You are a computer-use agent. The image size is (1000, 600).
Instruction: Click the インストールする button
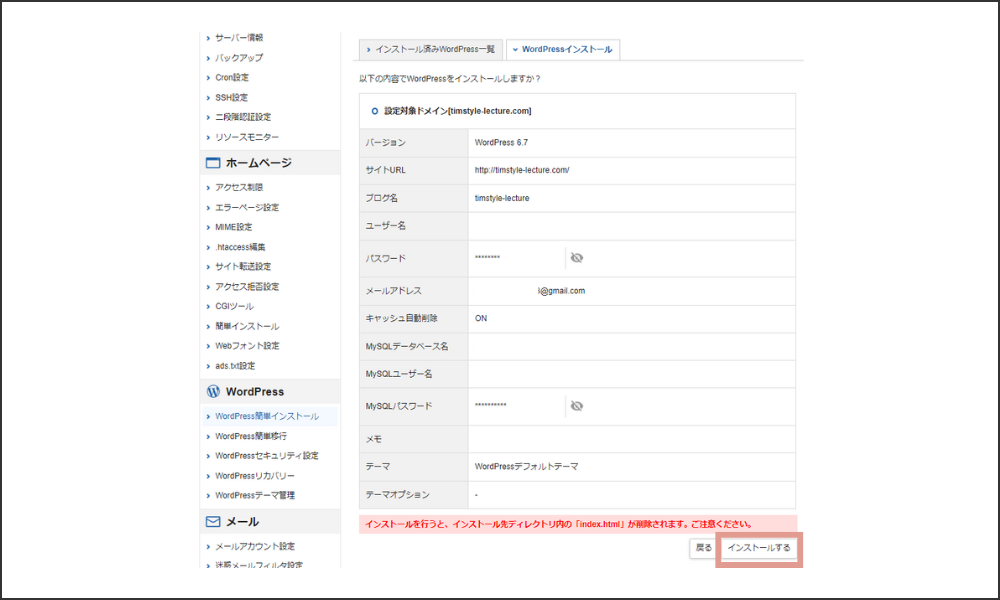(759, 548)
